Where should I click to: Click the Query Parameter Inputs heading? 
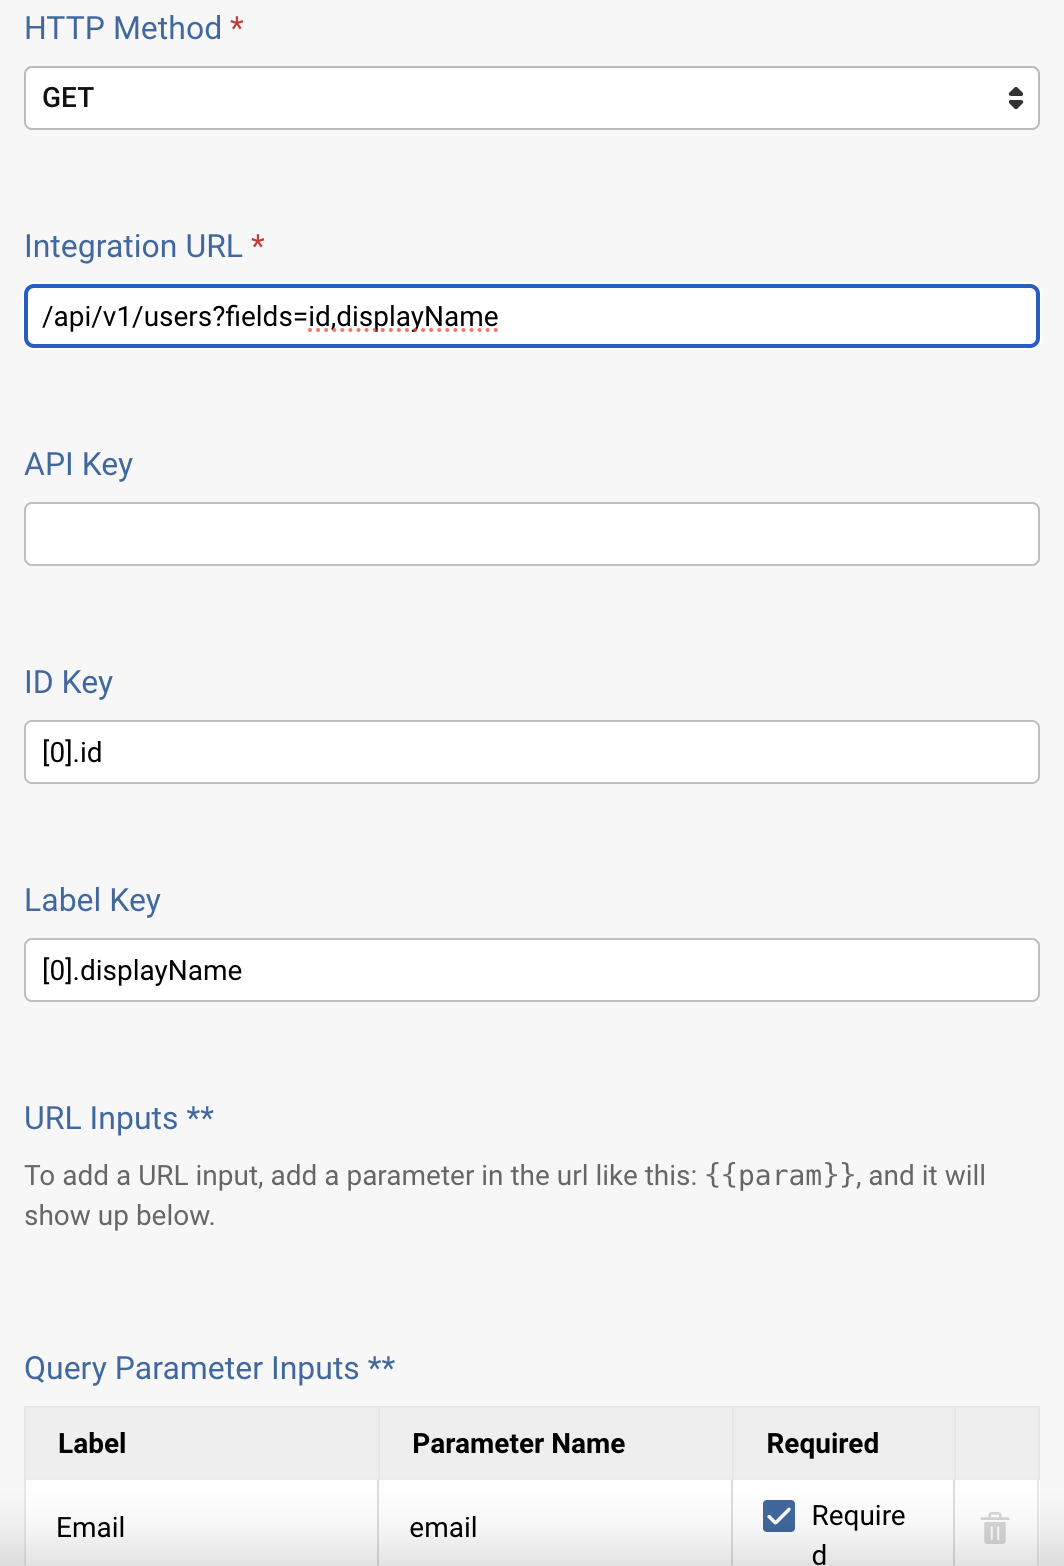[191, 1368]
